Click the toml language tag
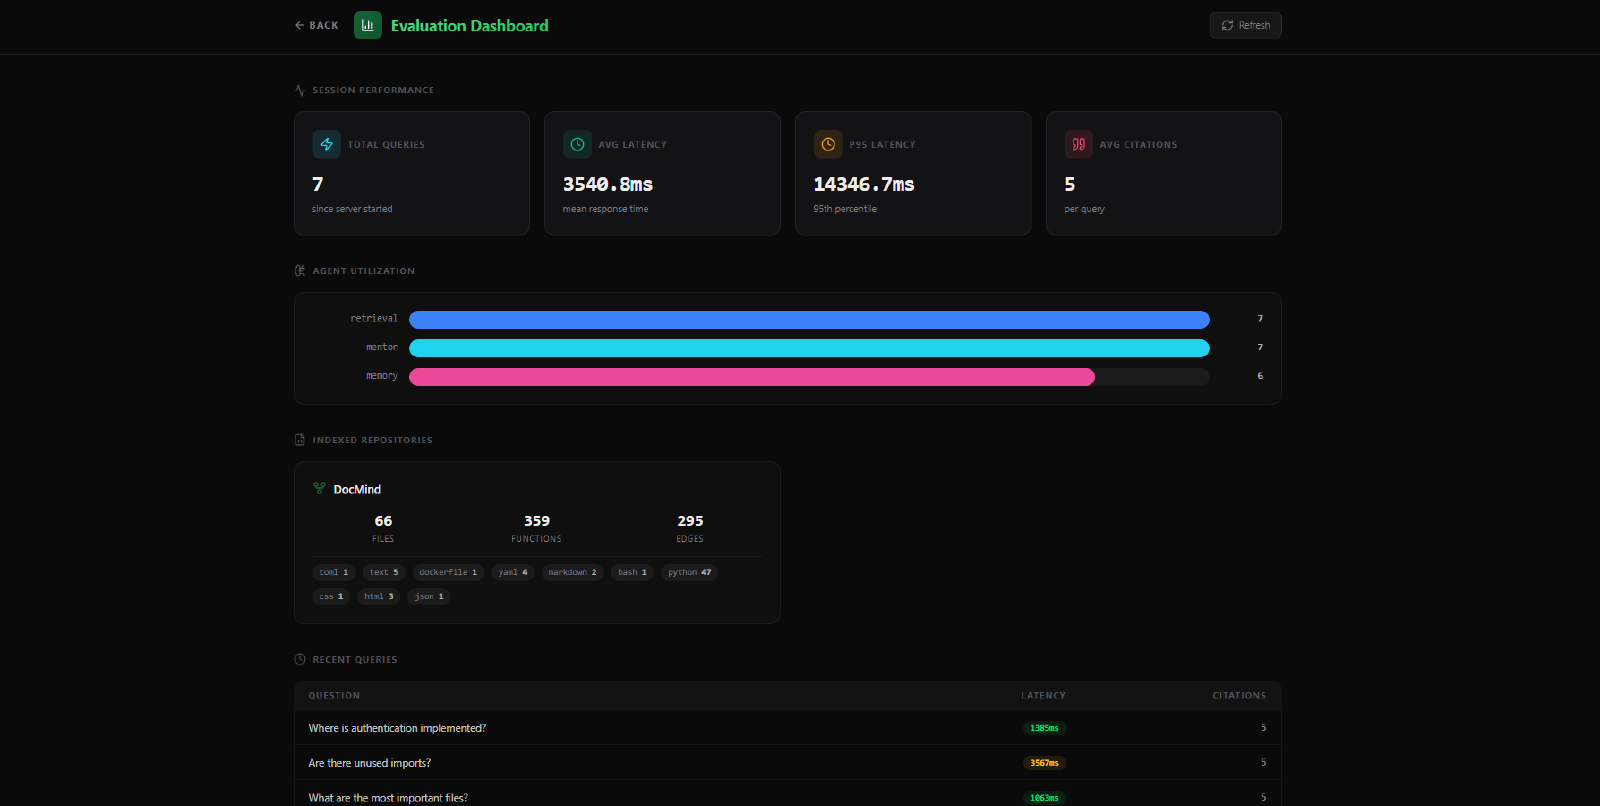The width and height of the screenshot is (1600, 806). 334,573
